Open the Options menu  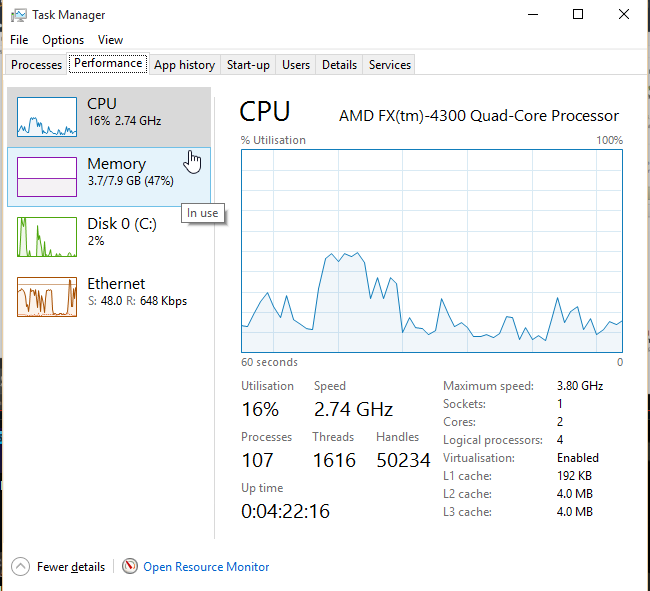pos(63,40)
